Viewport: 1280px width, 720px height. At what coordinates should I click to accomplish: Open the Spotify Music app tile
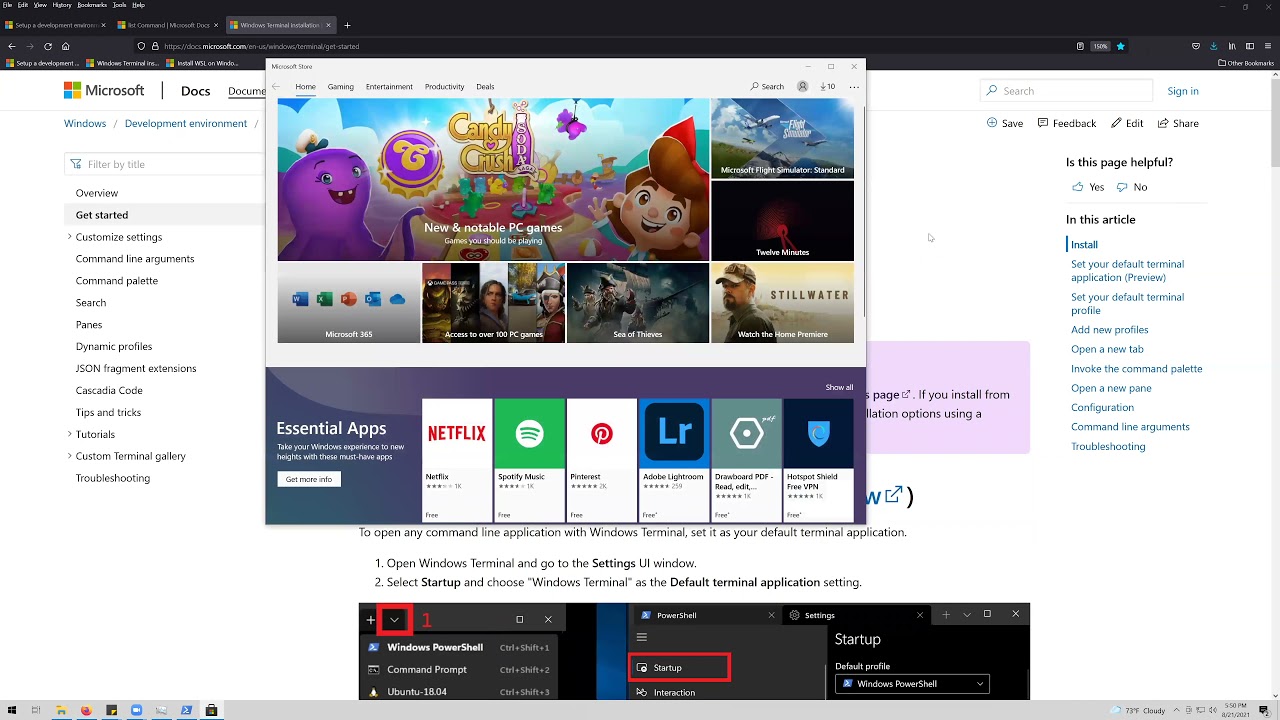[529, 460]
